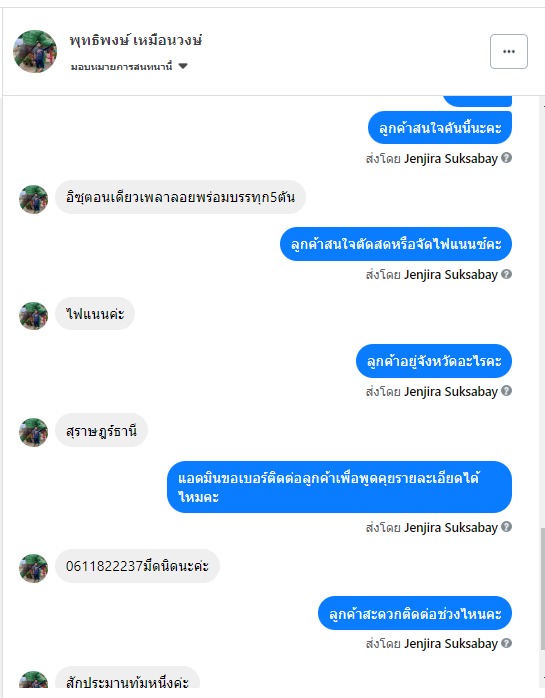Click help icon beside sender under ลูกค้าสนใจคันนี้นะคะ

[506, 158]
